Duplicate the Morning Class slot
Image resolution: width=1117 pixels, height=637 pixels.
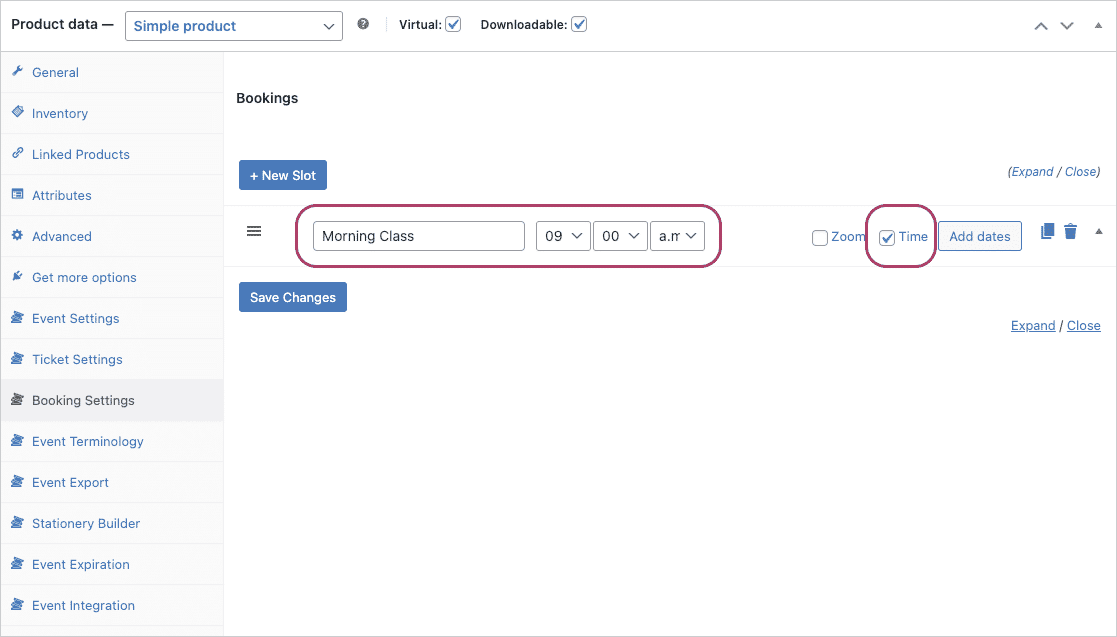pyautogui.click(x=1046, y=230)
